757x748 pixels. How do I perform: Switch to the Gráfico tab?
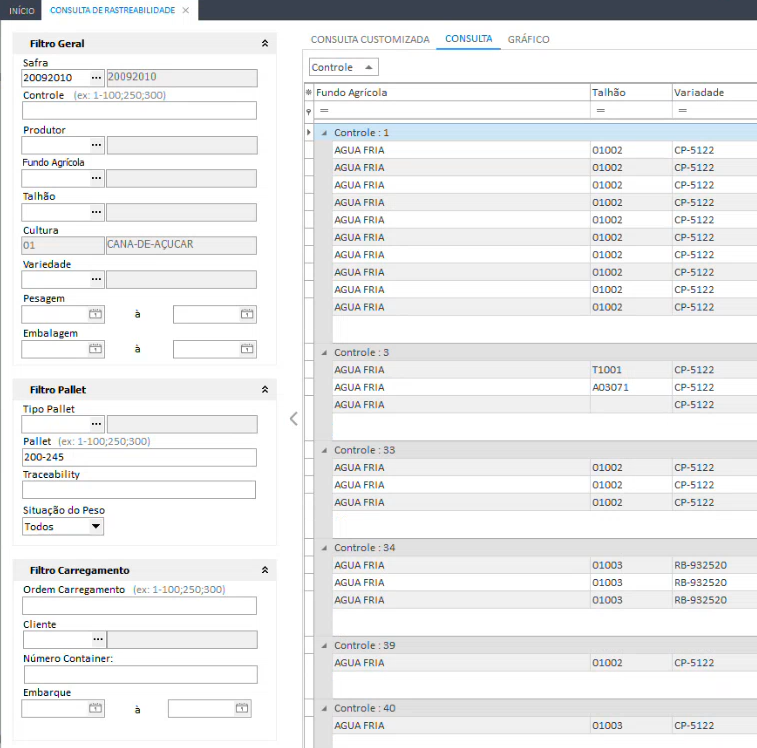pos(528,40)
